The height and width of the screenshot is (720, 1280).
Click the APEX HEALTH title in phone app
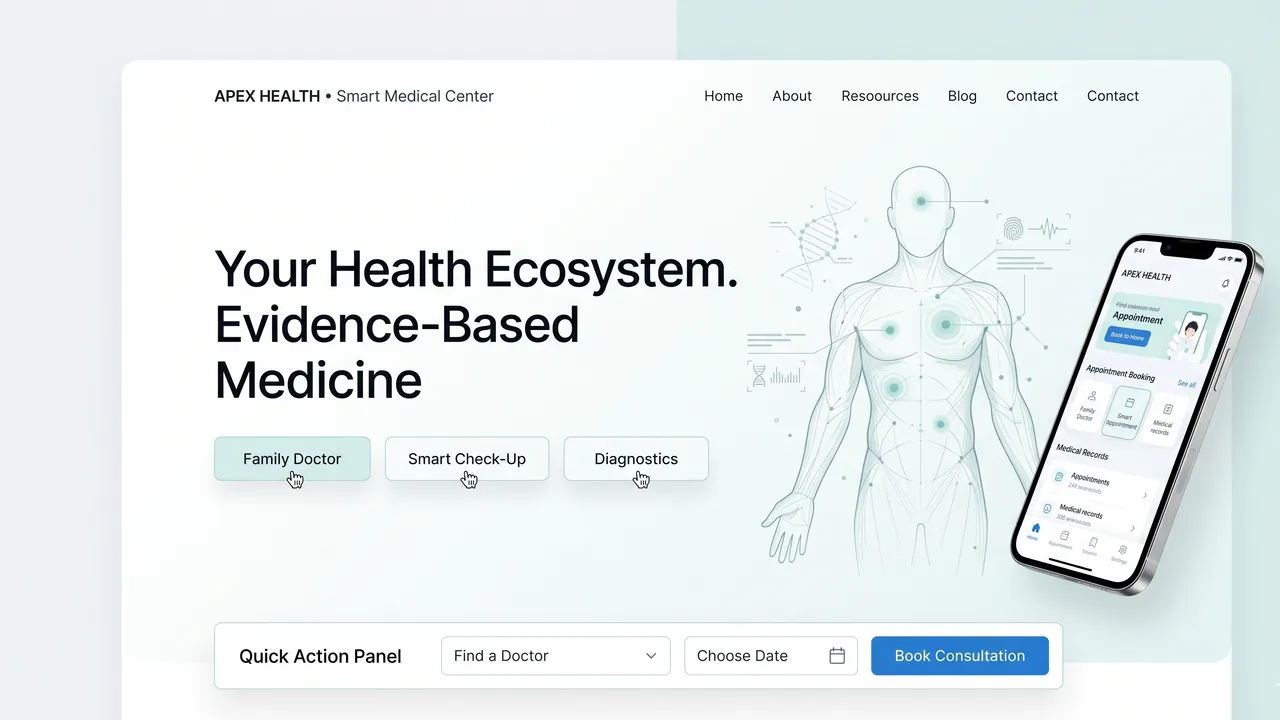click(x=1146, y=276)
